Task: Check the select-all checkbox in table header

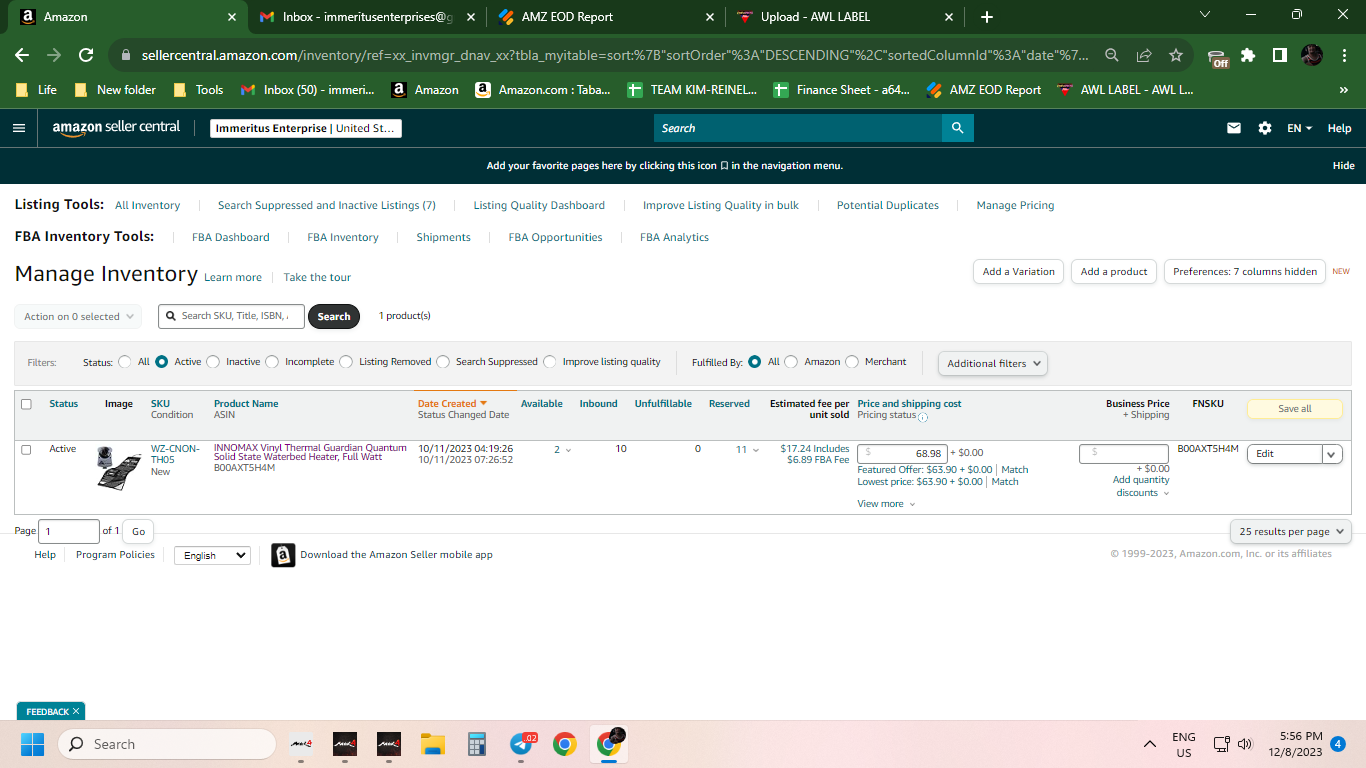Action: pos(26,404)
